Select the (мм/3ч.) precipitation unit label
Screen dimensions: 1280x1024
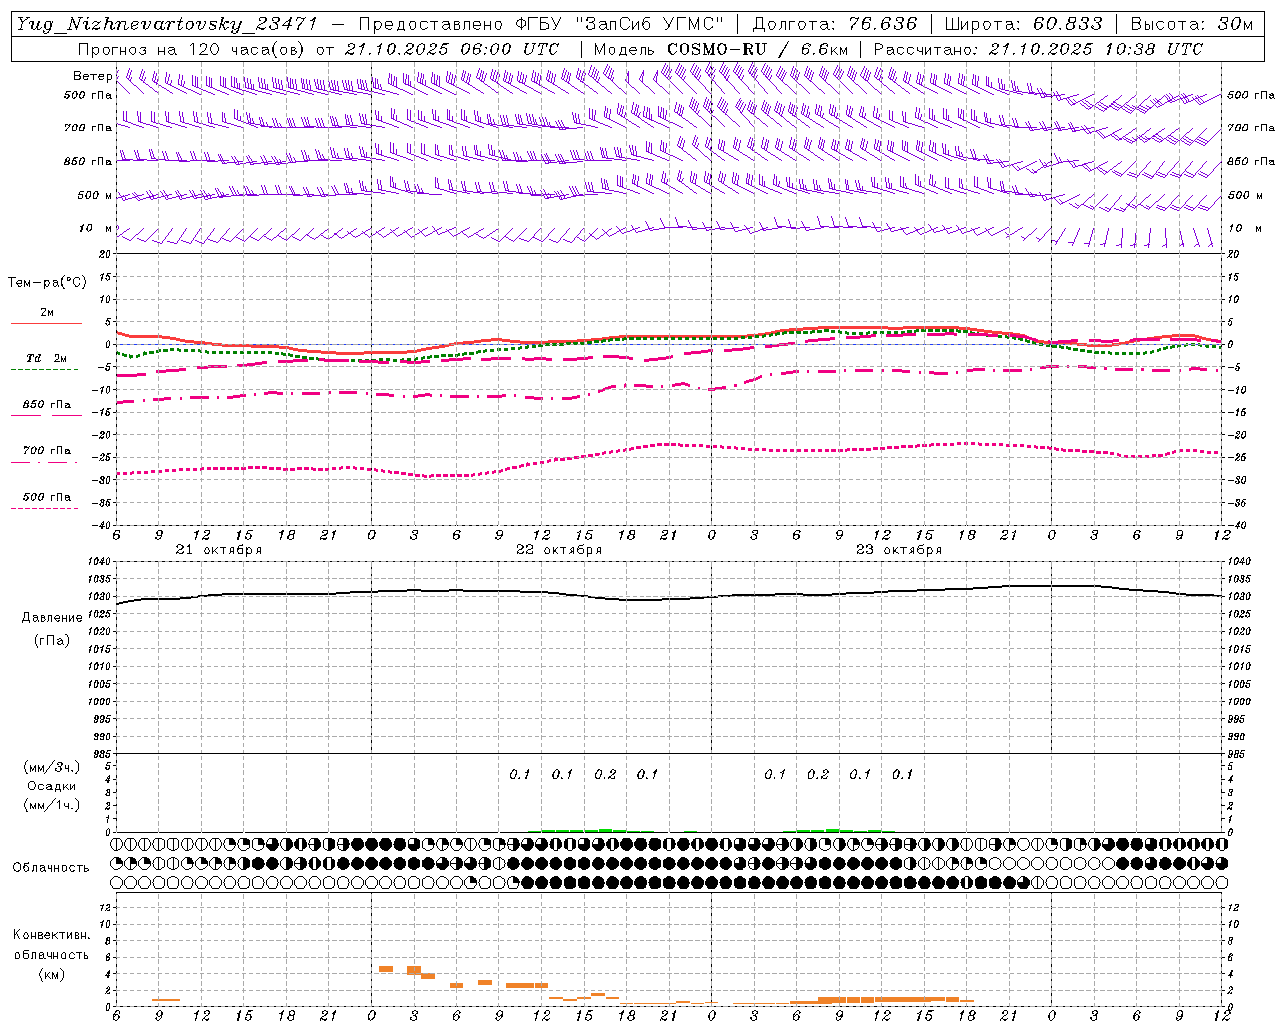tap(52, 767)
